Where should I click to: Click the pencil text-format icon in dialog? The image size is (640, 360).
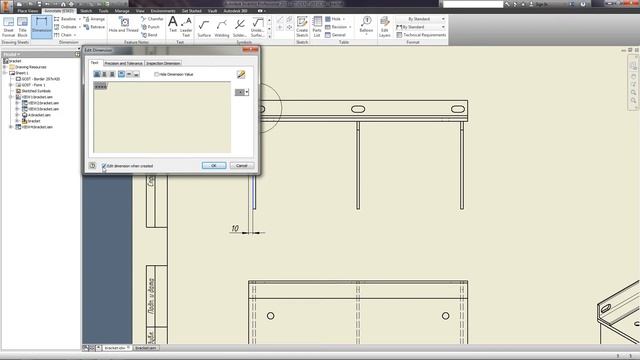pos(241,74)
